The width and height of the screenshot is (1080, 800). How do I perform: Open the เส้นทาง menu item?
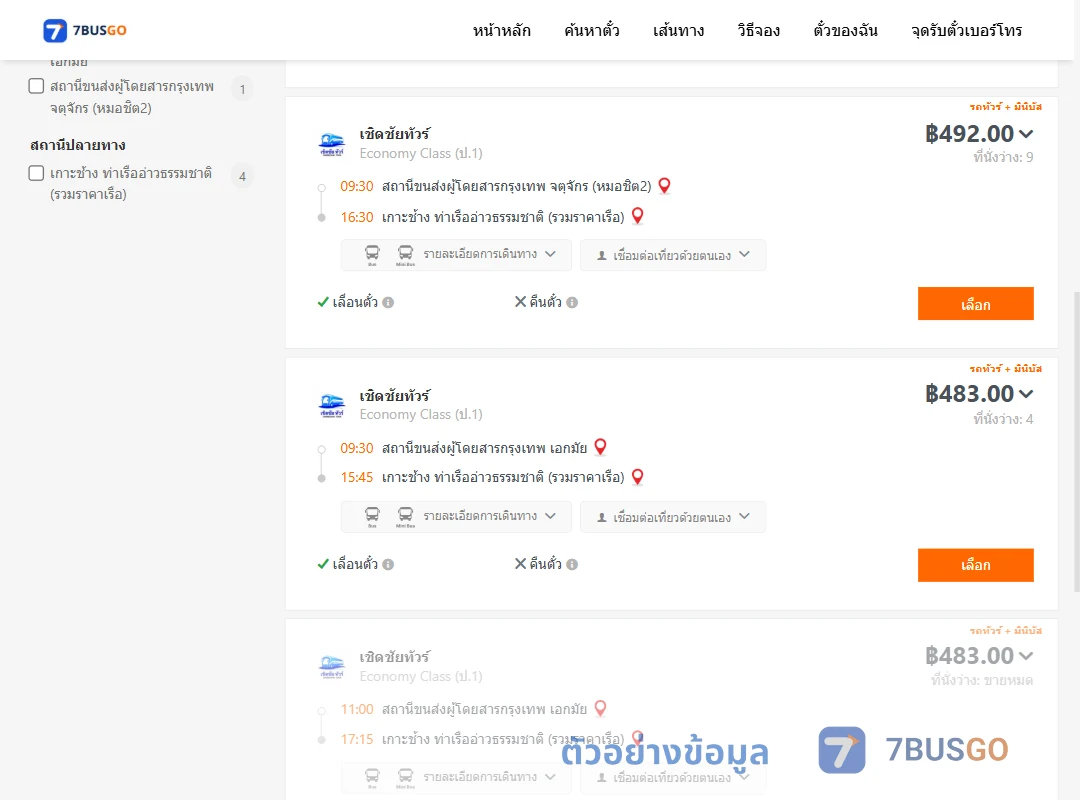point(678,30)
